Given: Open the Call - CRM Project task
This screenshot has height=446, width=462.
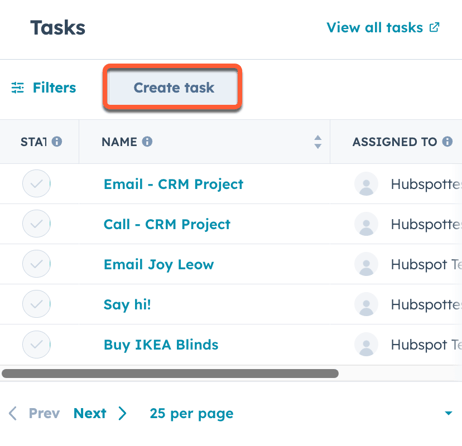Looking at the screenshot, I should (167, 225).
